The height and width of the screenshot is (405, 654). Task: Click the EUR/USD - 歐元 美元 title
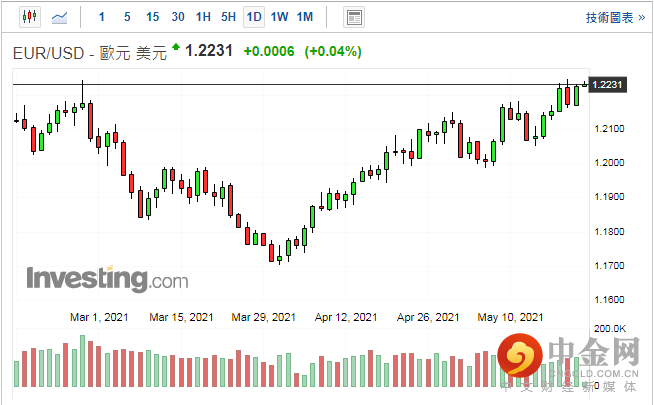pos(90,53)
